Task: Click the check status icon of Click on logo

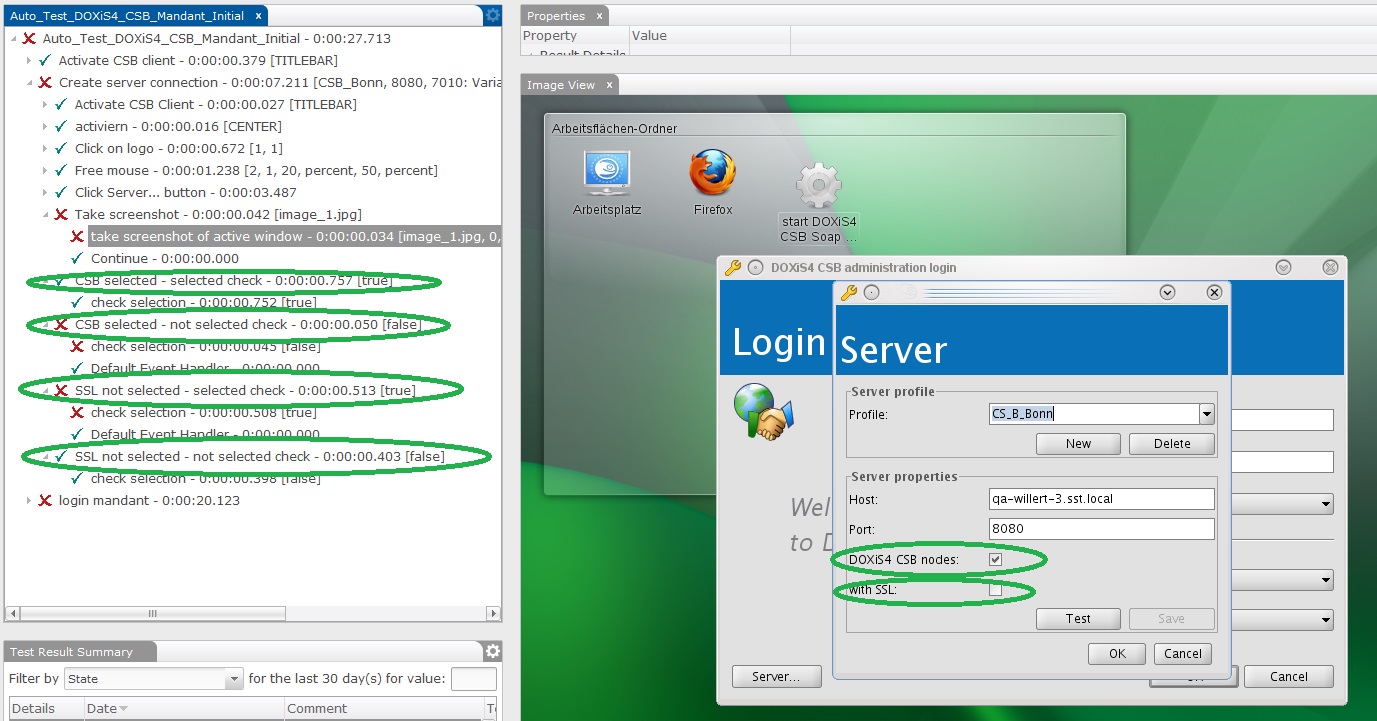Action: click(61, 148)
